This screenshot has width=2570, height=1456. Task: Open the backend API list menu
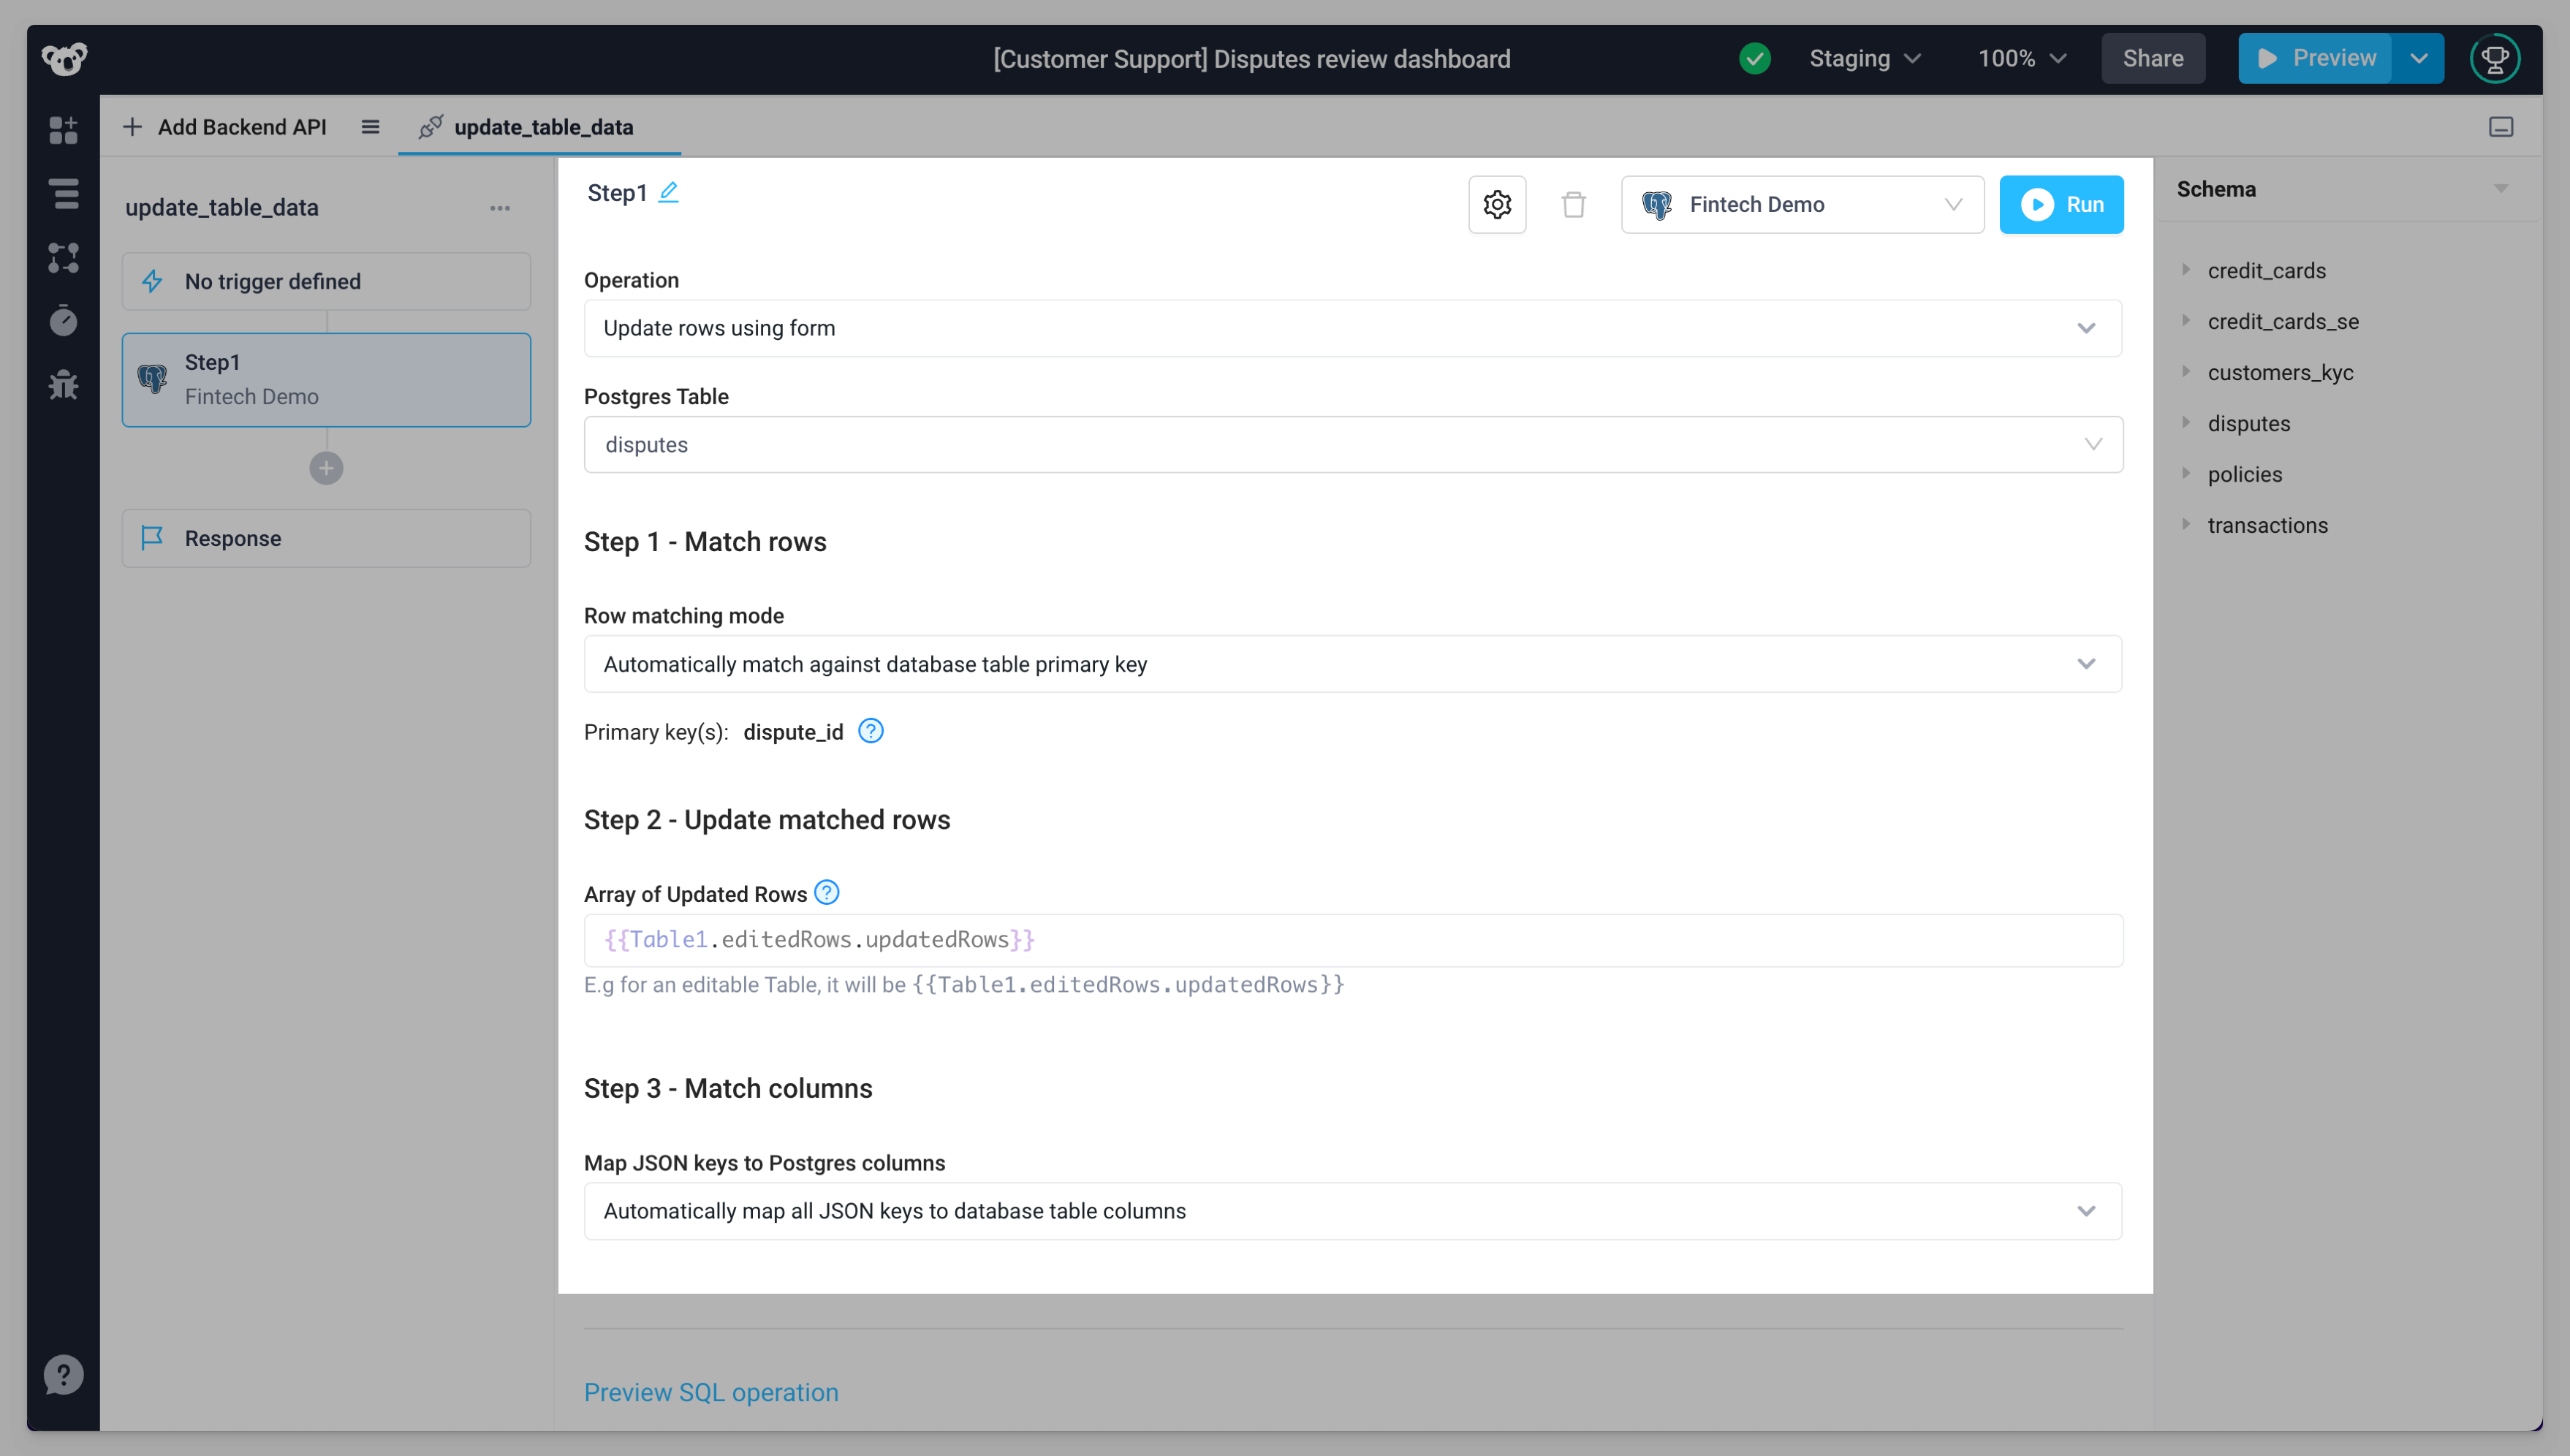click(370, 127)
